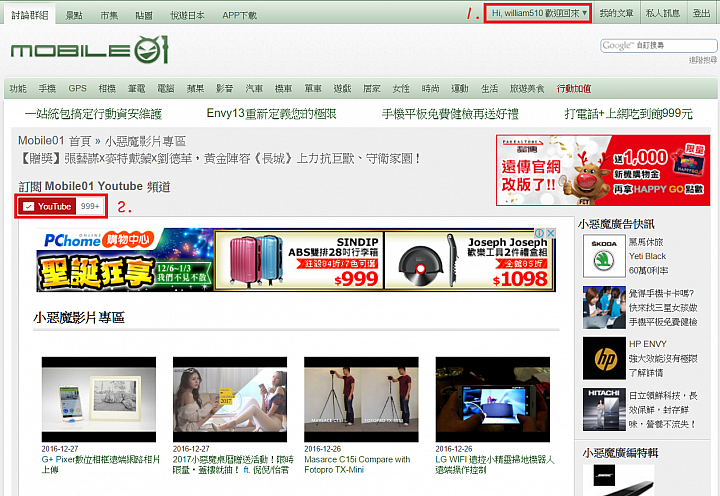Select the 市集 tab
This screenshot has height=496, width=720.
click(109, 16)
